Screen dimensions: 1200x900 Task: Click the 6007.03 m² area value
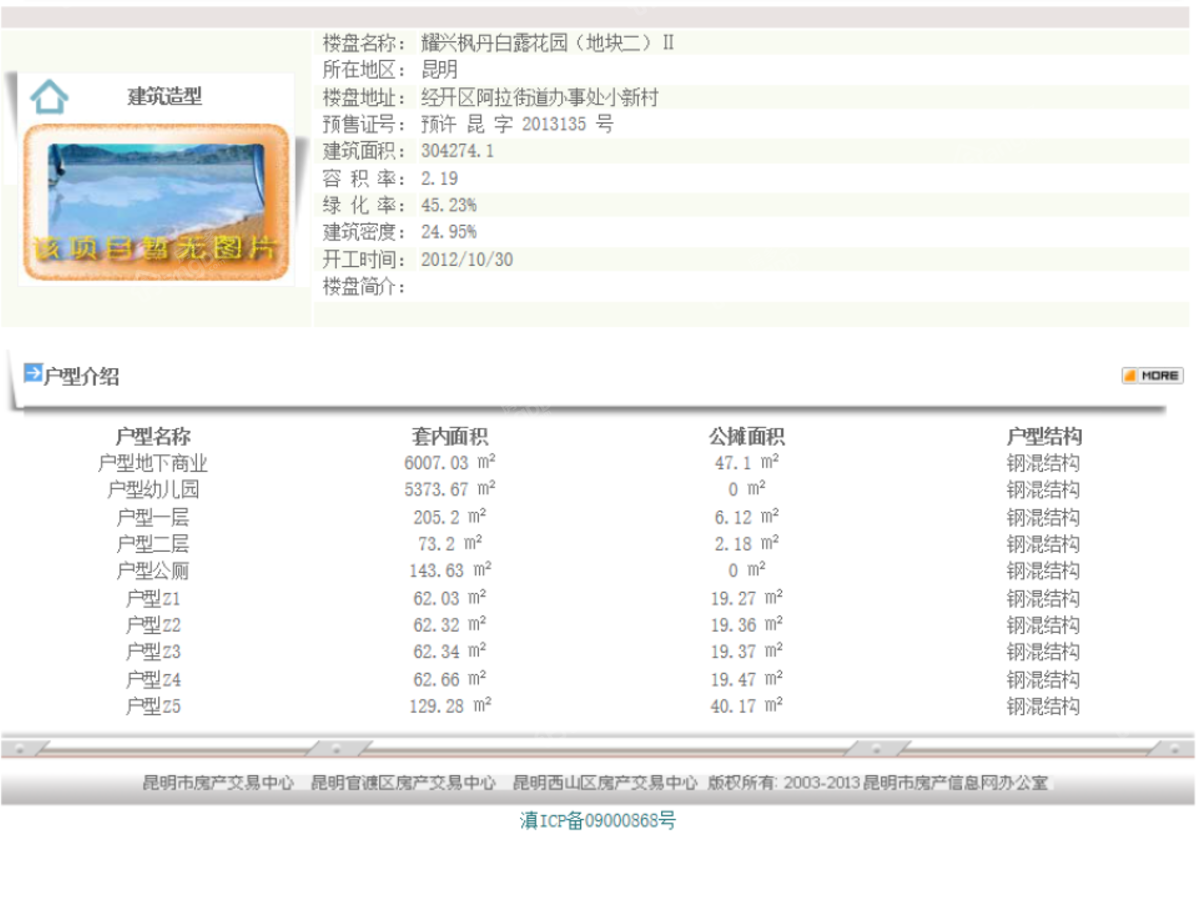tap(450, 463)
